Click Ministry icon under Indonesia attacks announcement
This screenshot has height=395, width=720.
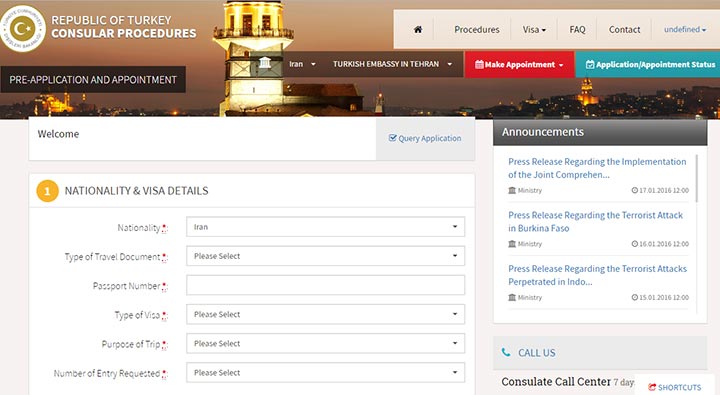[512, 297]
